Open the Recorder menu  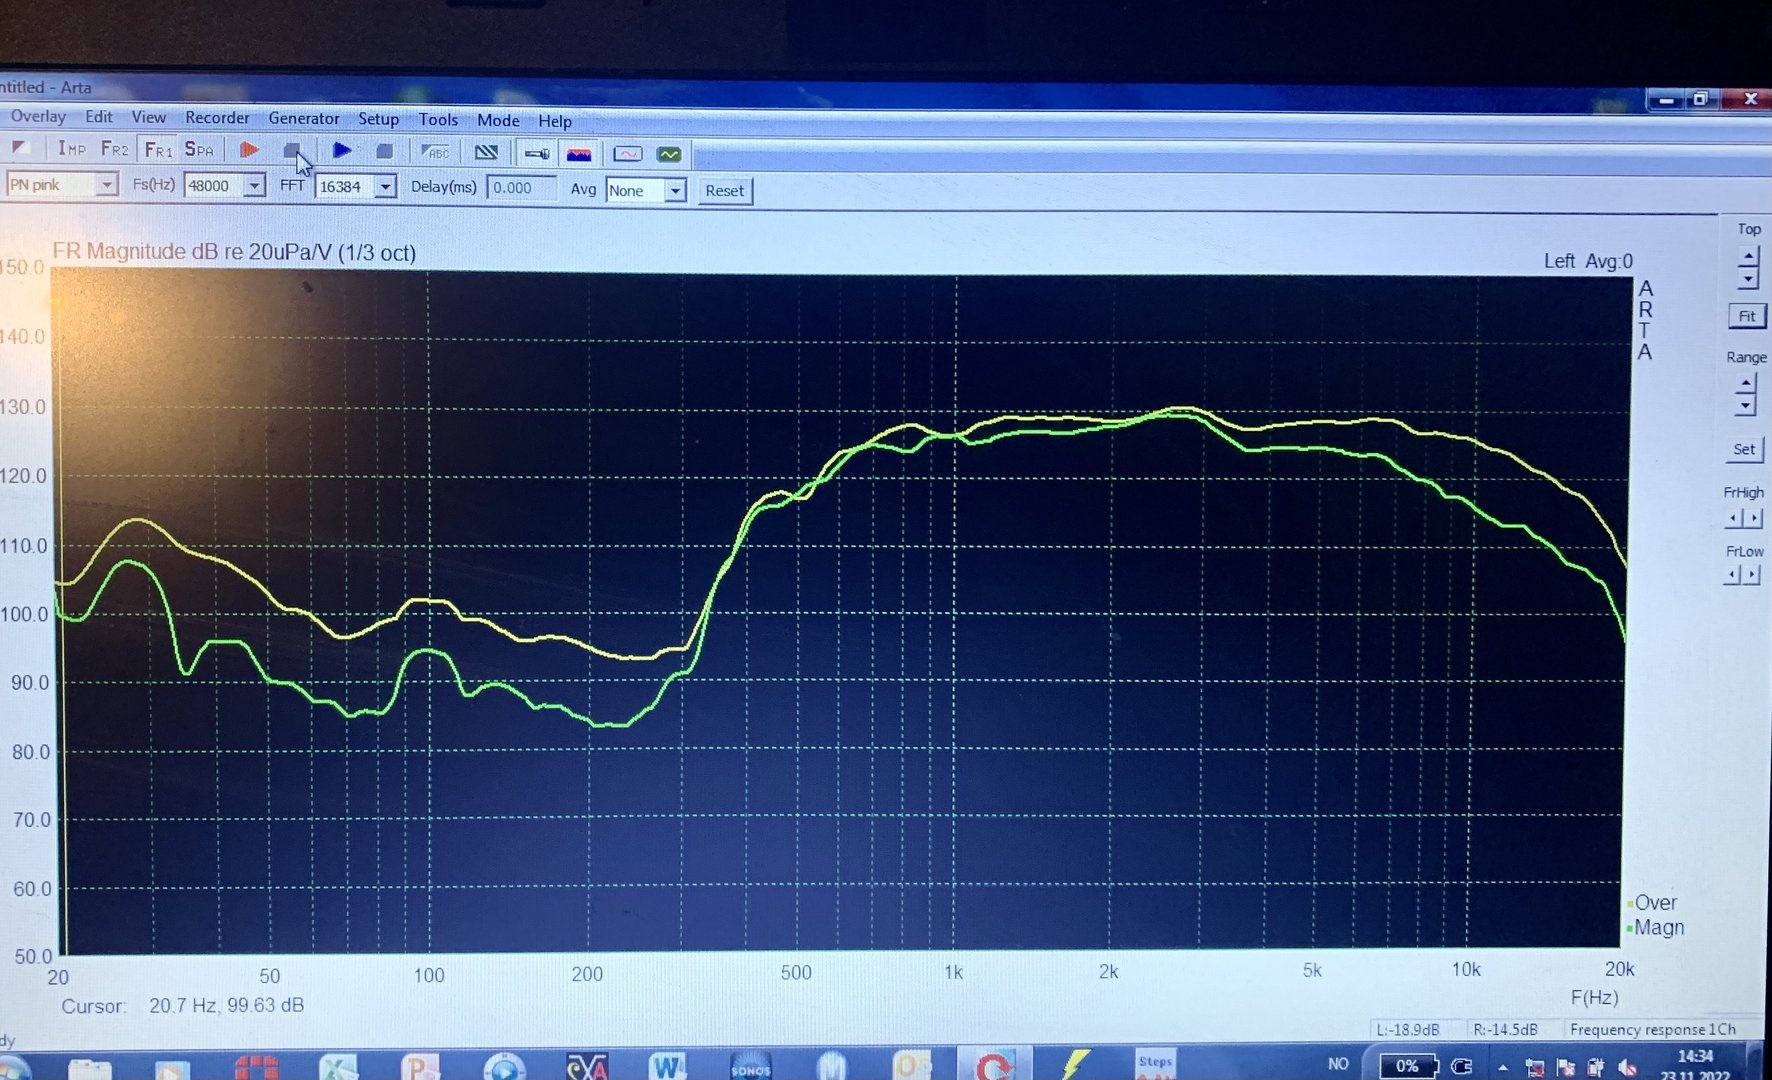[x=217, y=118]
